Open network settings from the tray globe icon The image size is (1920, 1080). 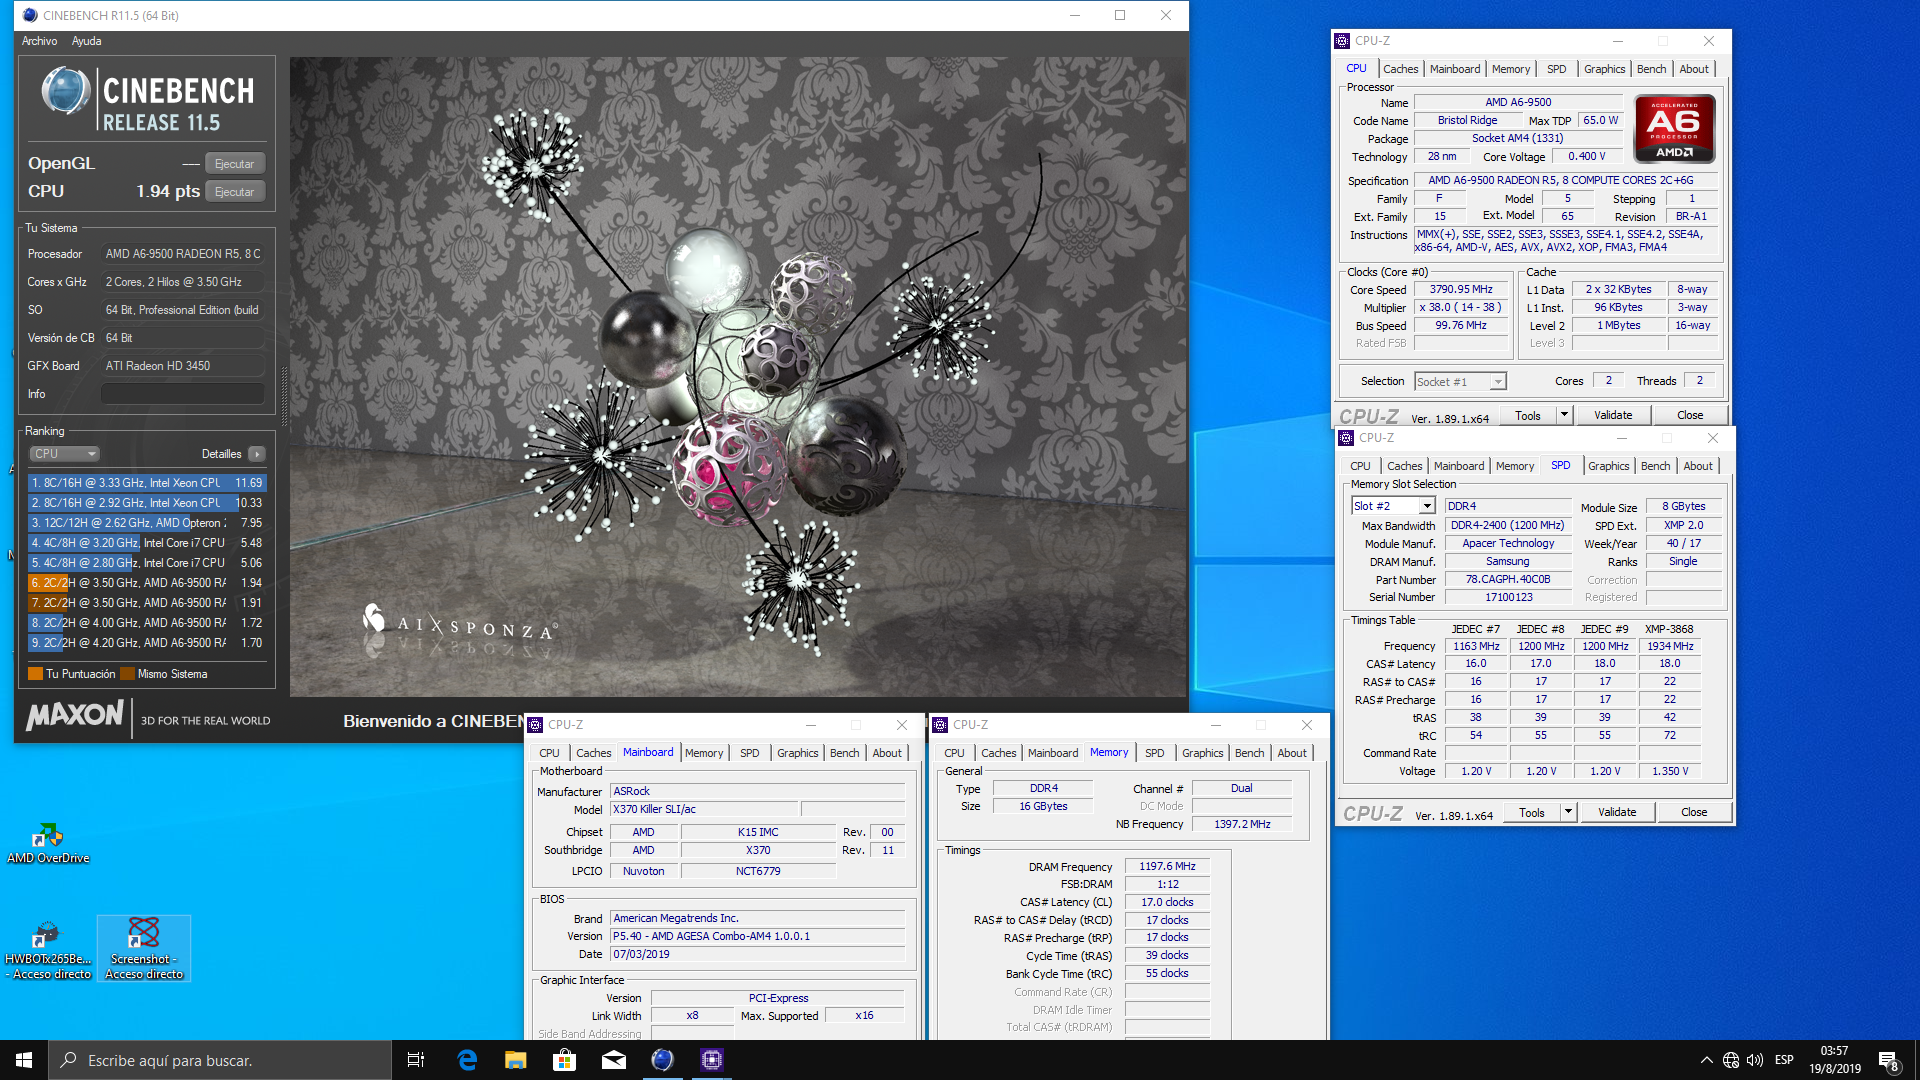tap(1731, 1060)
